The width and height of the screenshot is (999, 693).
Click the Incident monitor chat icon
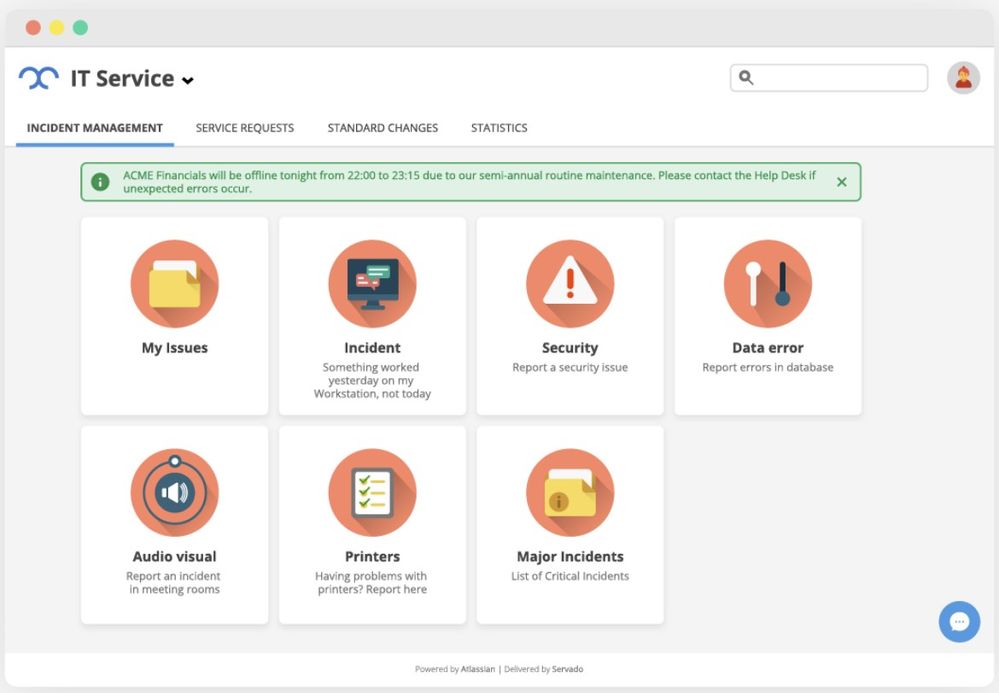tap(373, 284)
